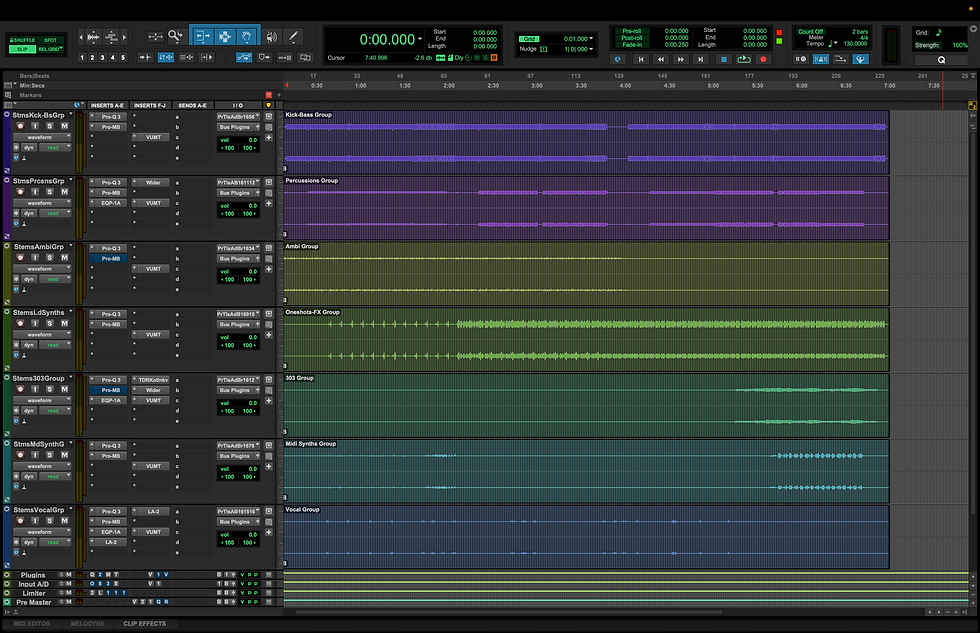Toggle Loop Playback in transport
This screenshot has height=633, width=980.
pyautogui.click(x=742, y=59)
